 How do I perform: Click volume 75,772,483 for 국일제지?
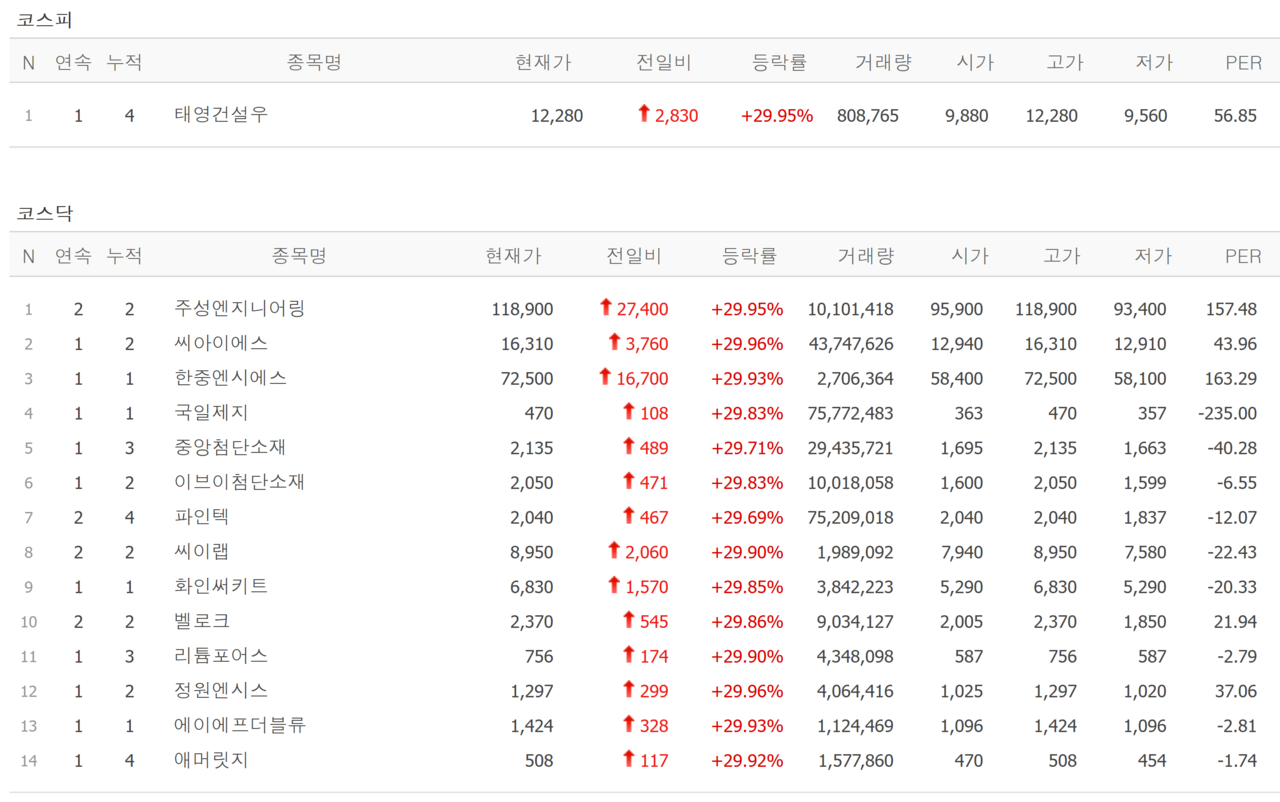850,414
